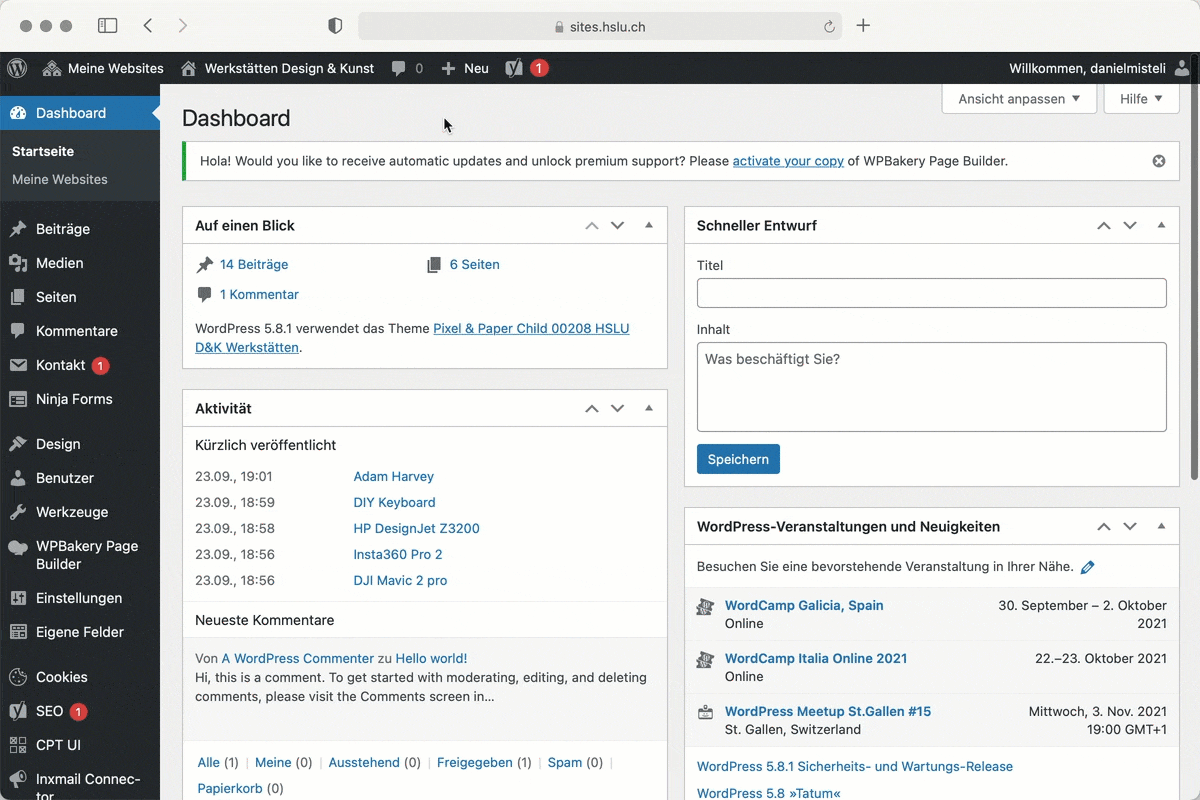Open the Neu add-new menu
Image resolution: width=1200 pixels, height=800 pixels.
pyautogui.click(x=465, y=68)
